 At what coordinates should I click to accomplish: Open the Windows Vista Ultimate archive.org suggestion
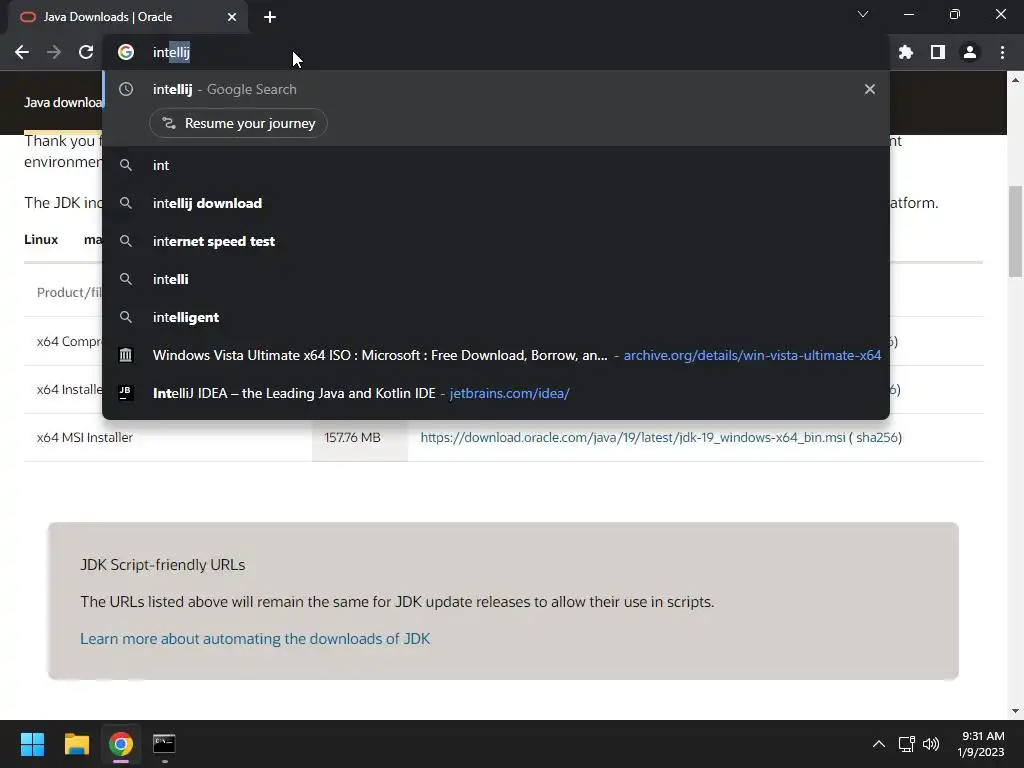tap(496, 355)
